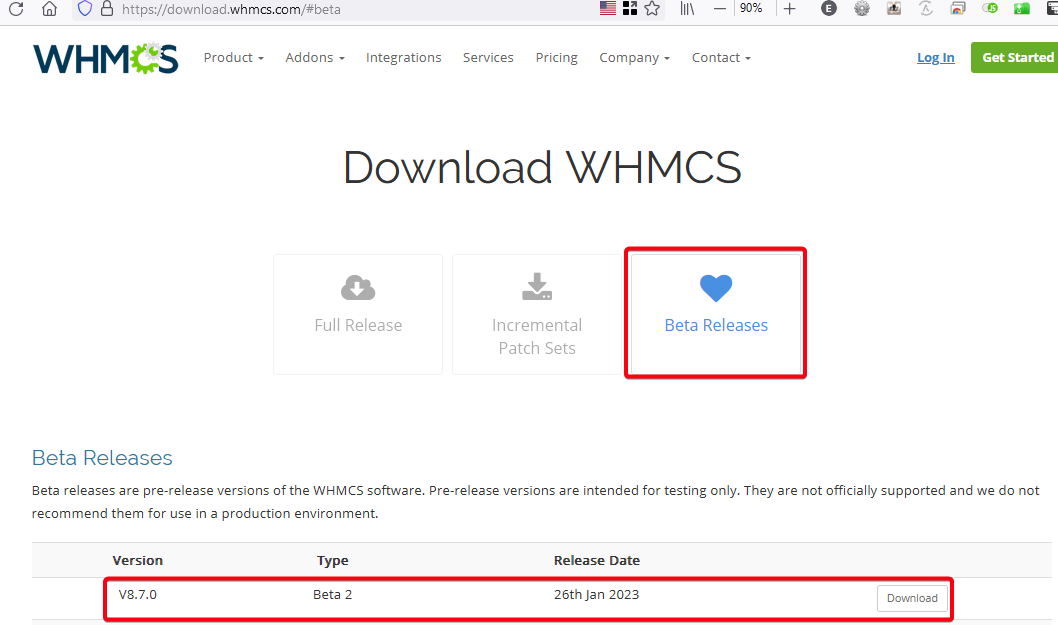
Task: Open the circular 'A' translate extension icon
Action: (926, 9)
